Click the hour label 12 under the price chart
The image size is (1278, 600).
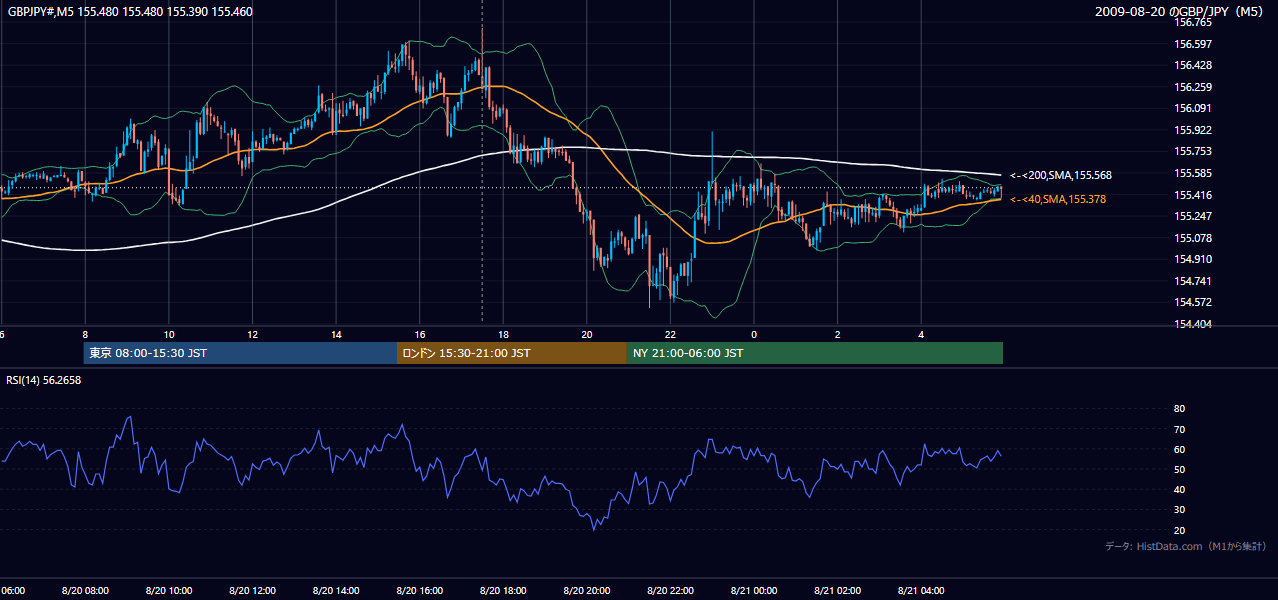pos(253,335)
